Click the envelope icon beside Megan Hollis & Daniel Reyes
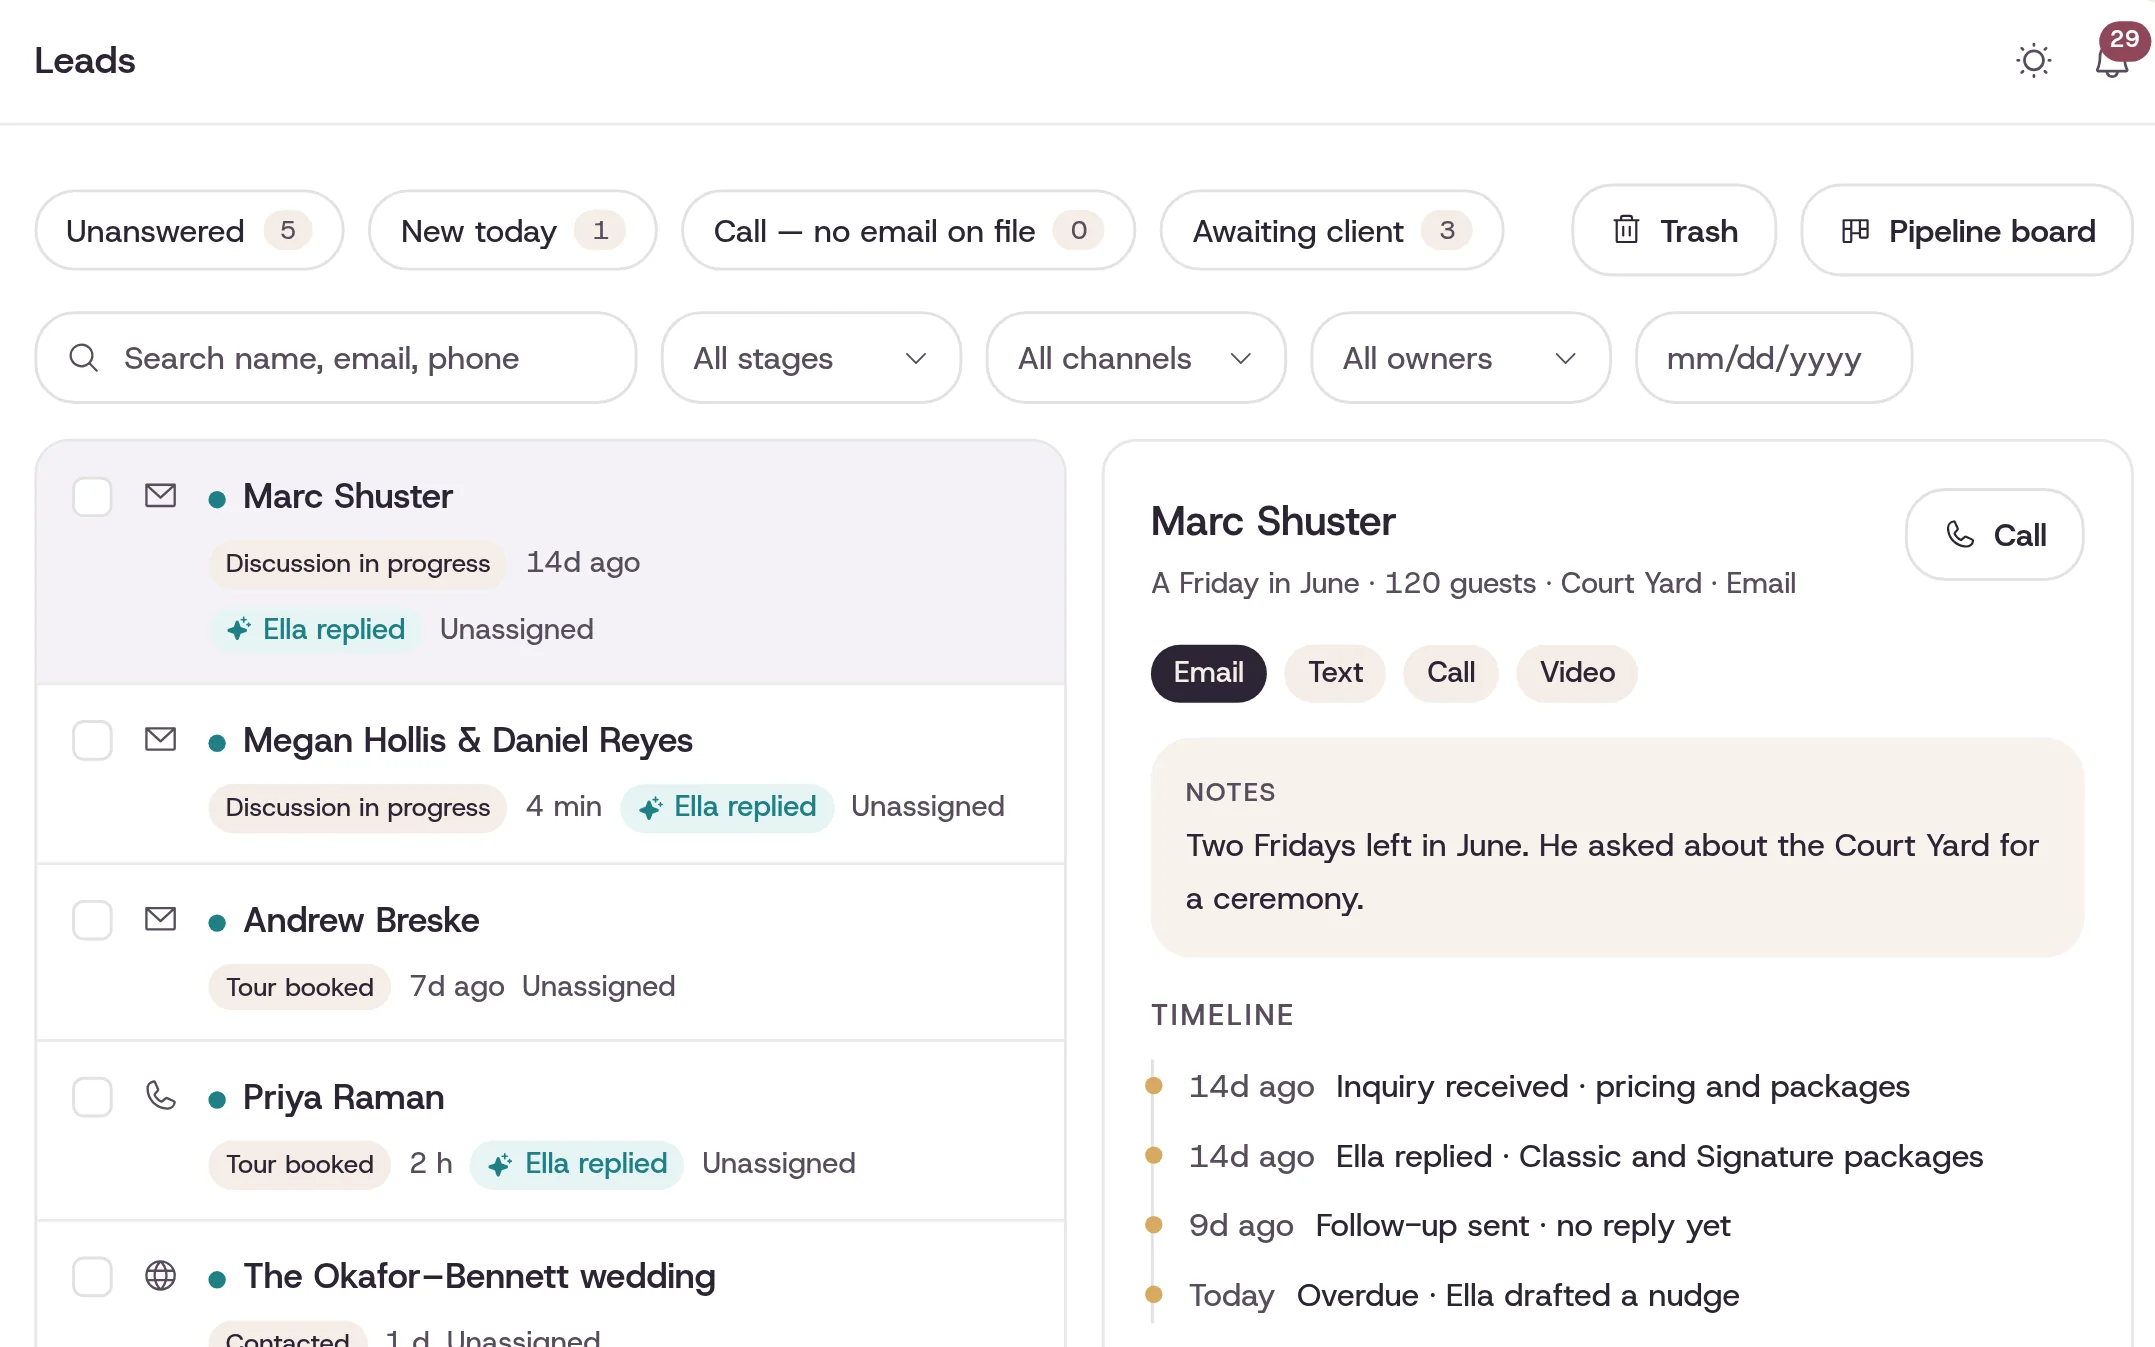This screenshot has width=2155, height=1347. (160, 739)
